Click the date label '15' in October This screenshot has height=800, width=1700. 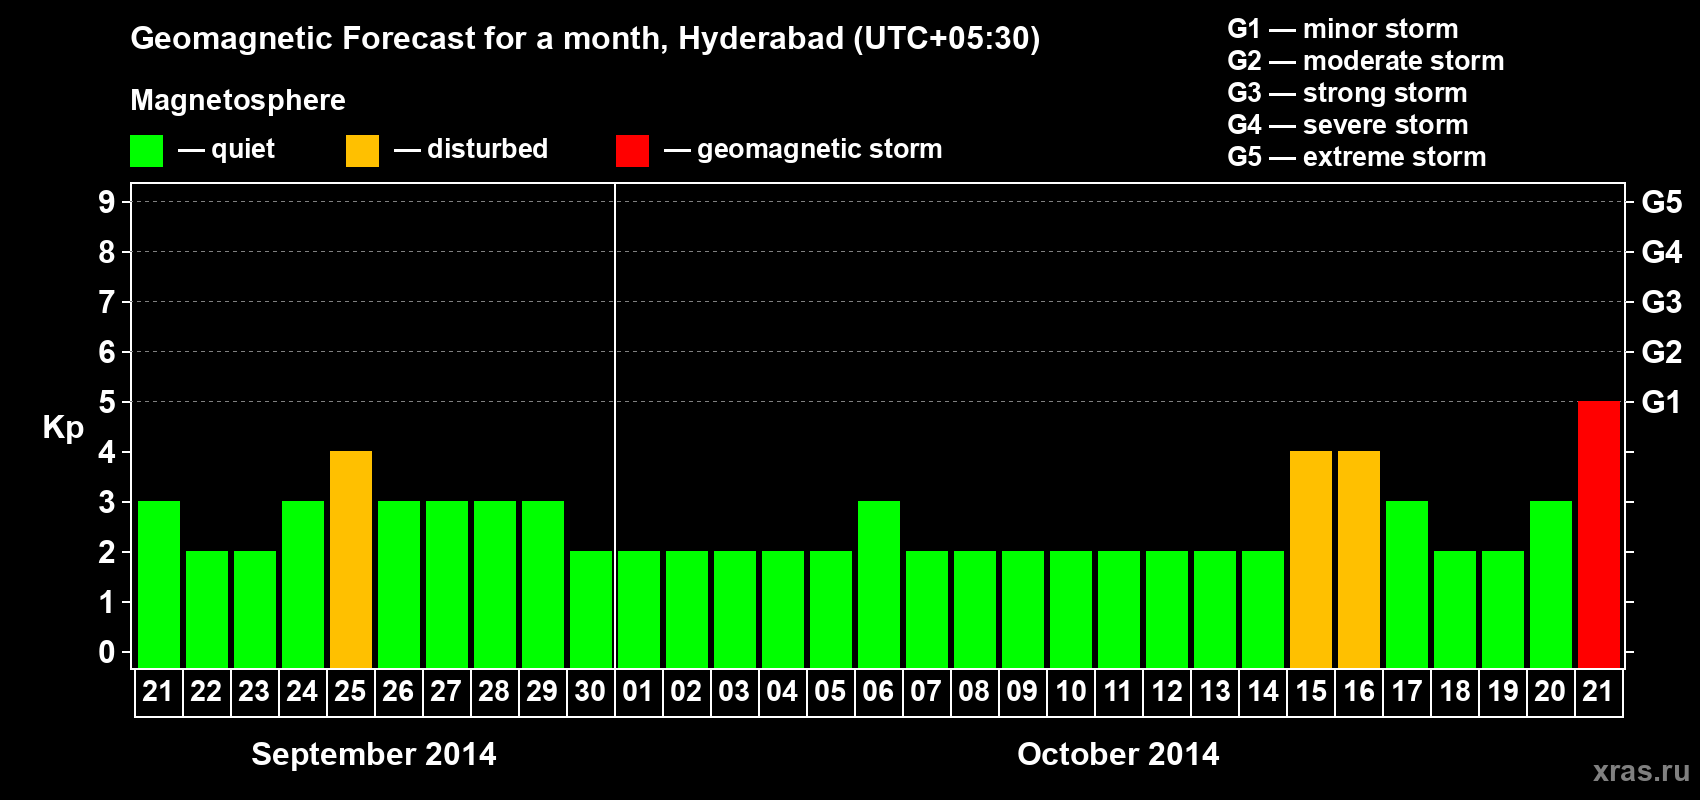(x=1310, y=691)
